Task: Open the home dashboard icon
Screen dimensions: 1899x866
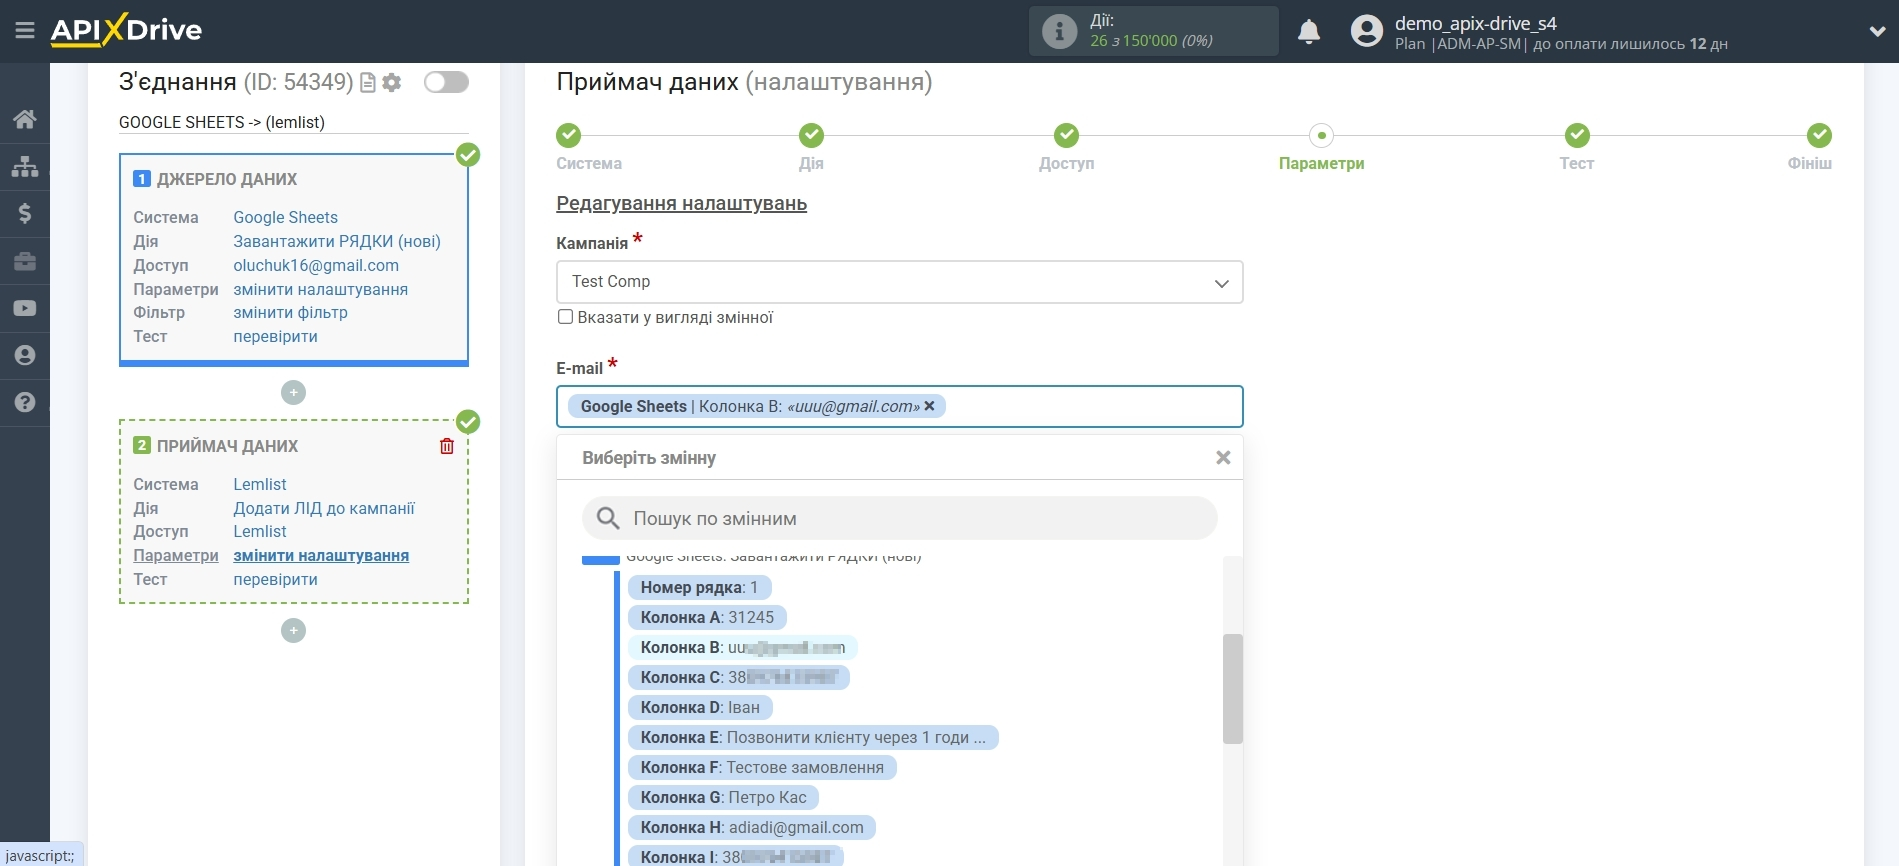Action: point(25,119)
